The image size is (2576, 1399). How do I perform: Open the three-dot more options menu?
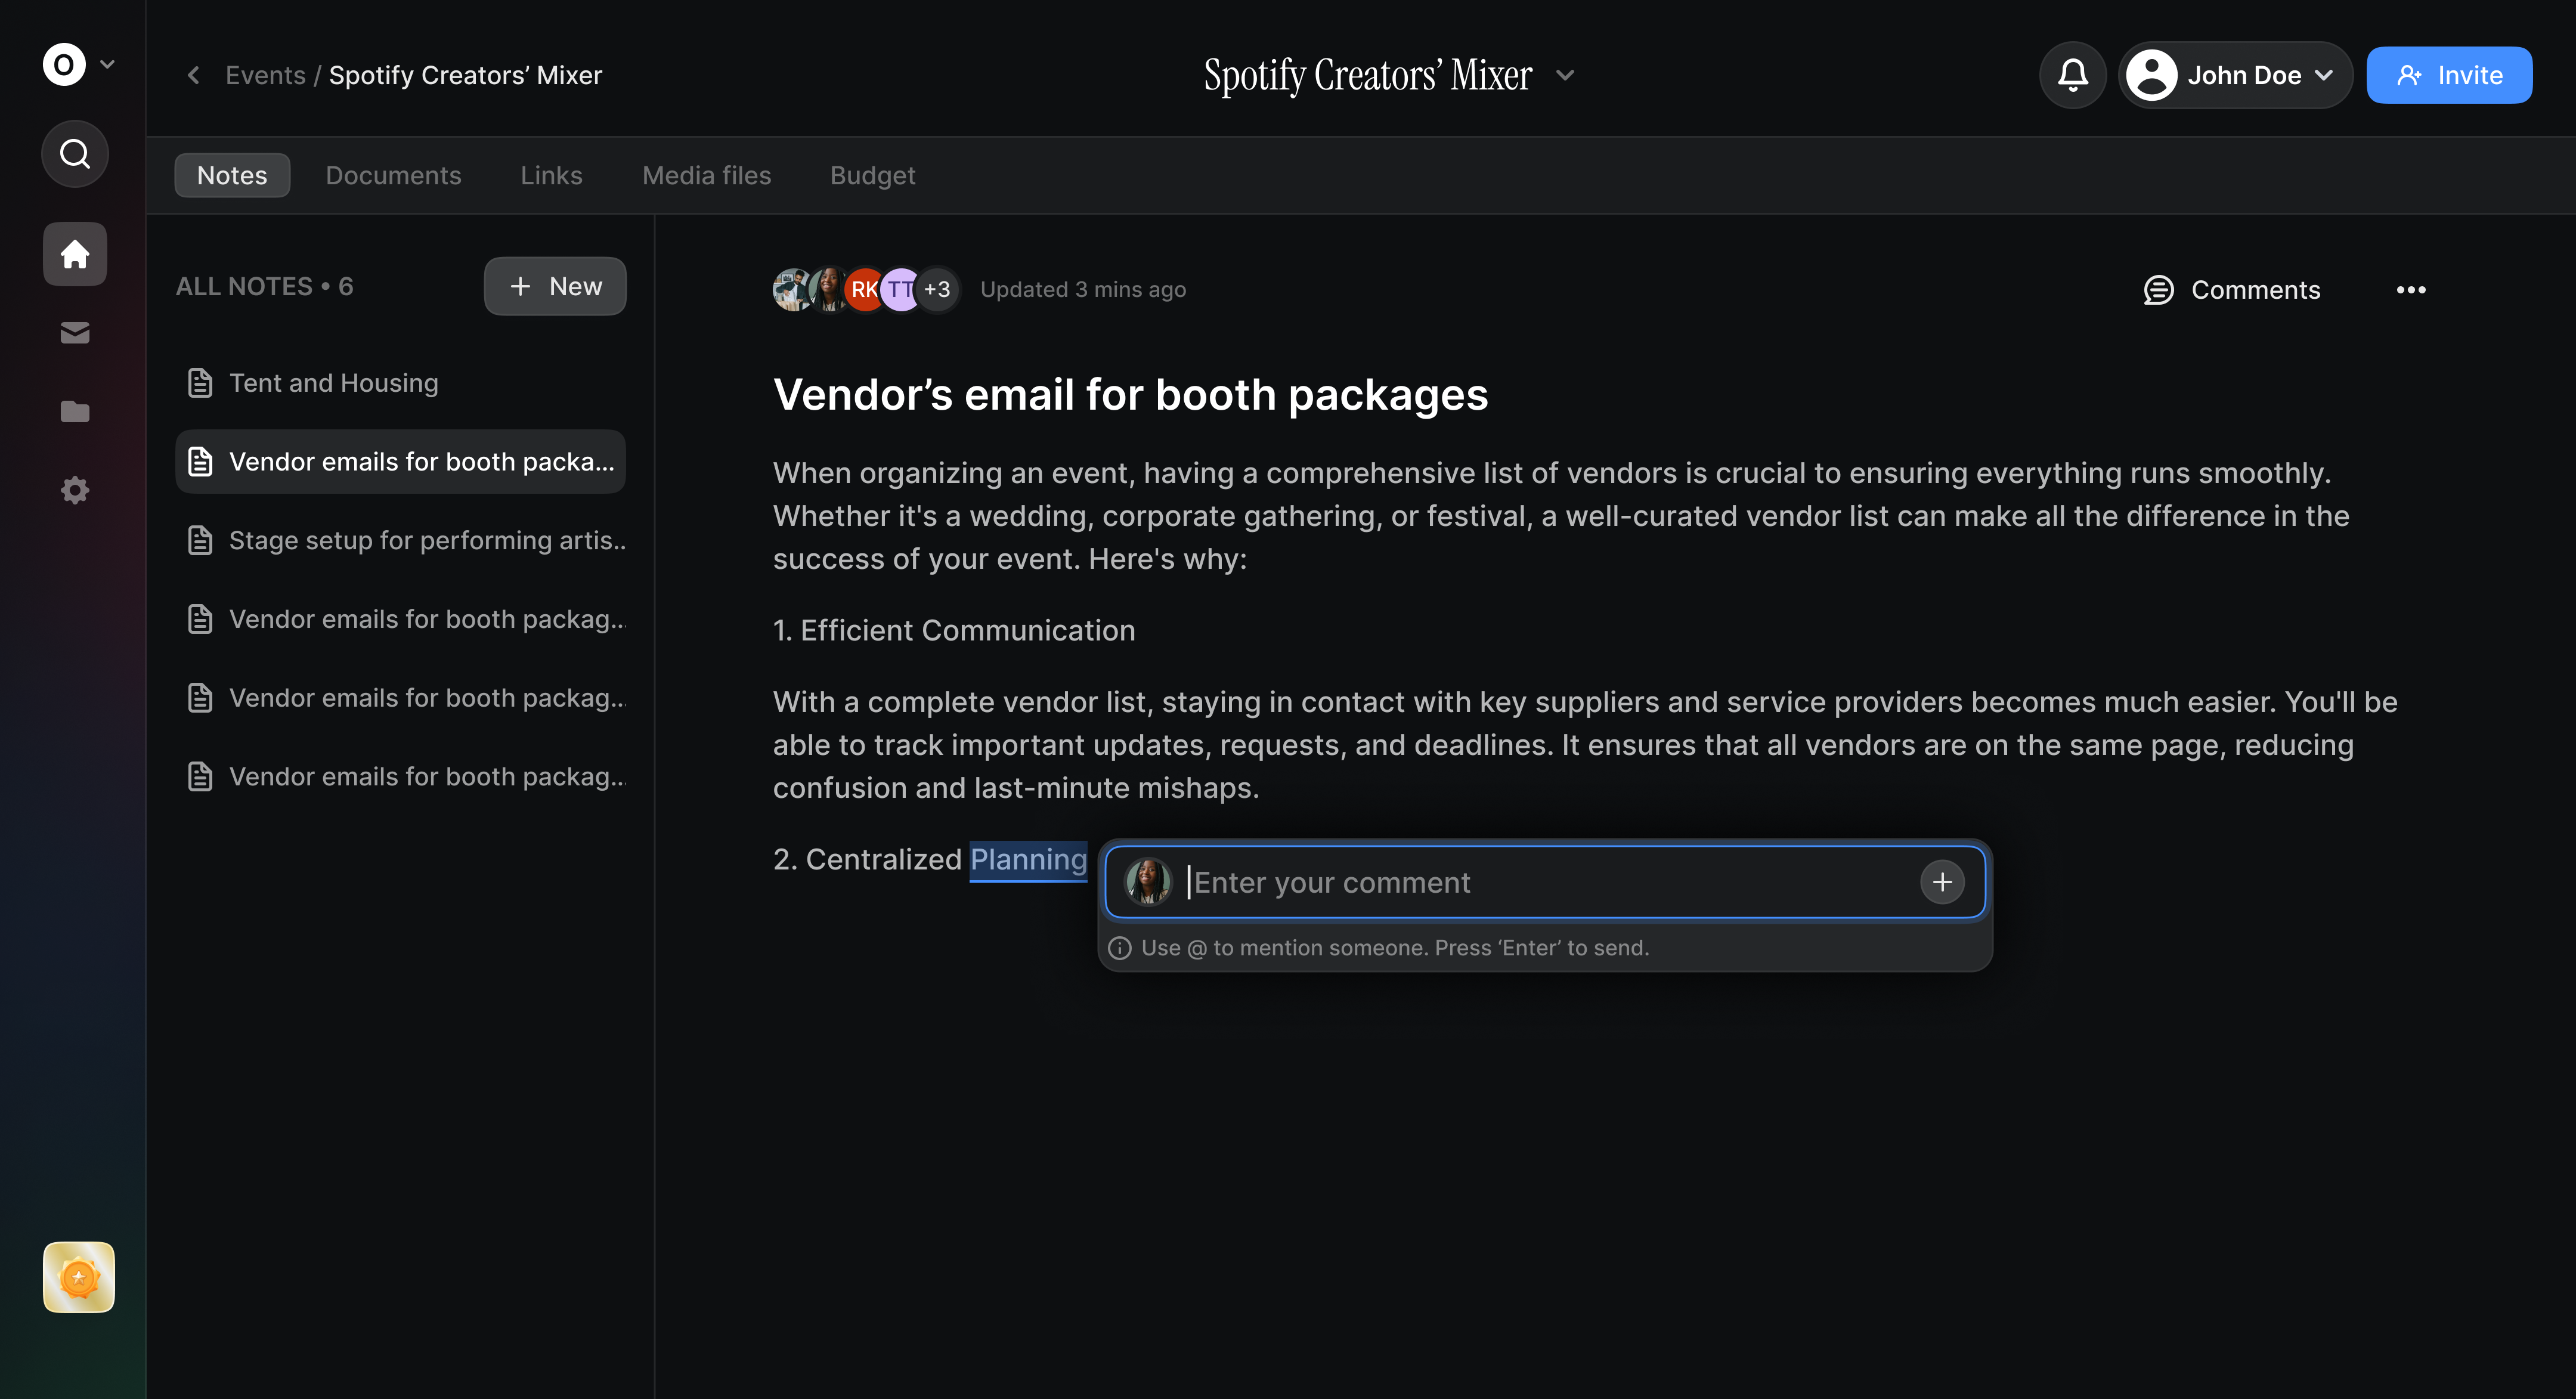[2411, 290]
